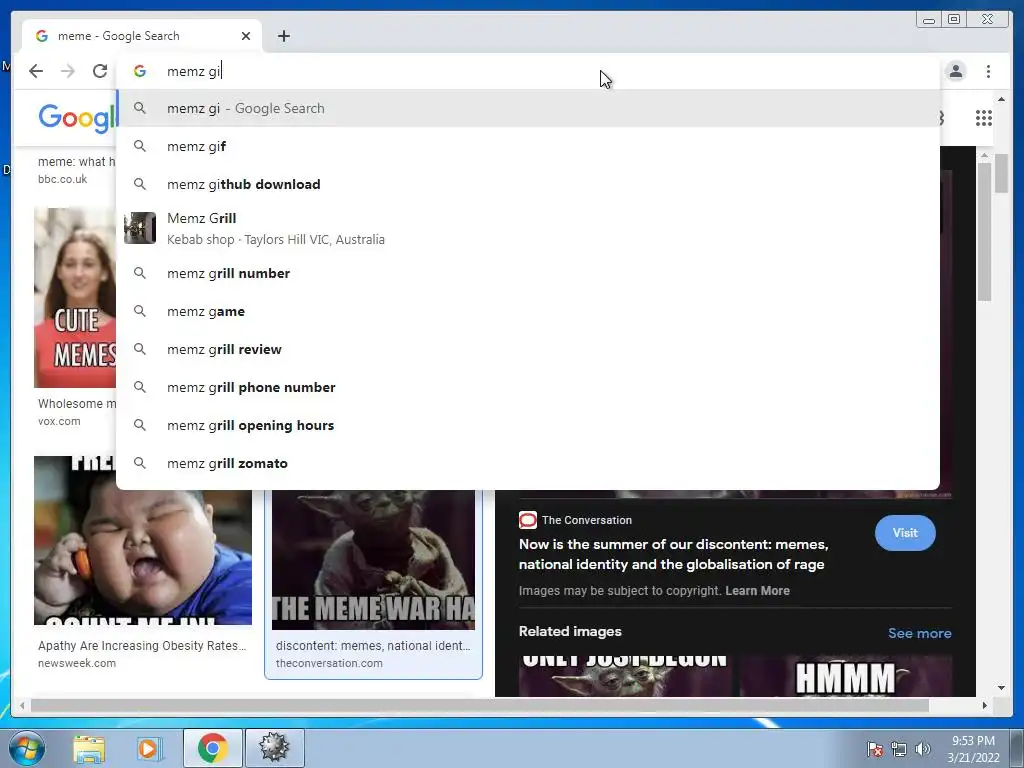Viewport: 1024px width, 768px height.
Task: Click the network tray icon
Action: pos(899,750)
